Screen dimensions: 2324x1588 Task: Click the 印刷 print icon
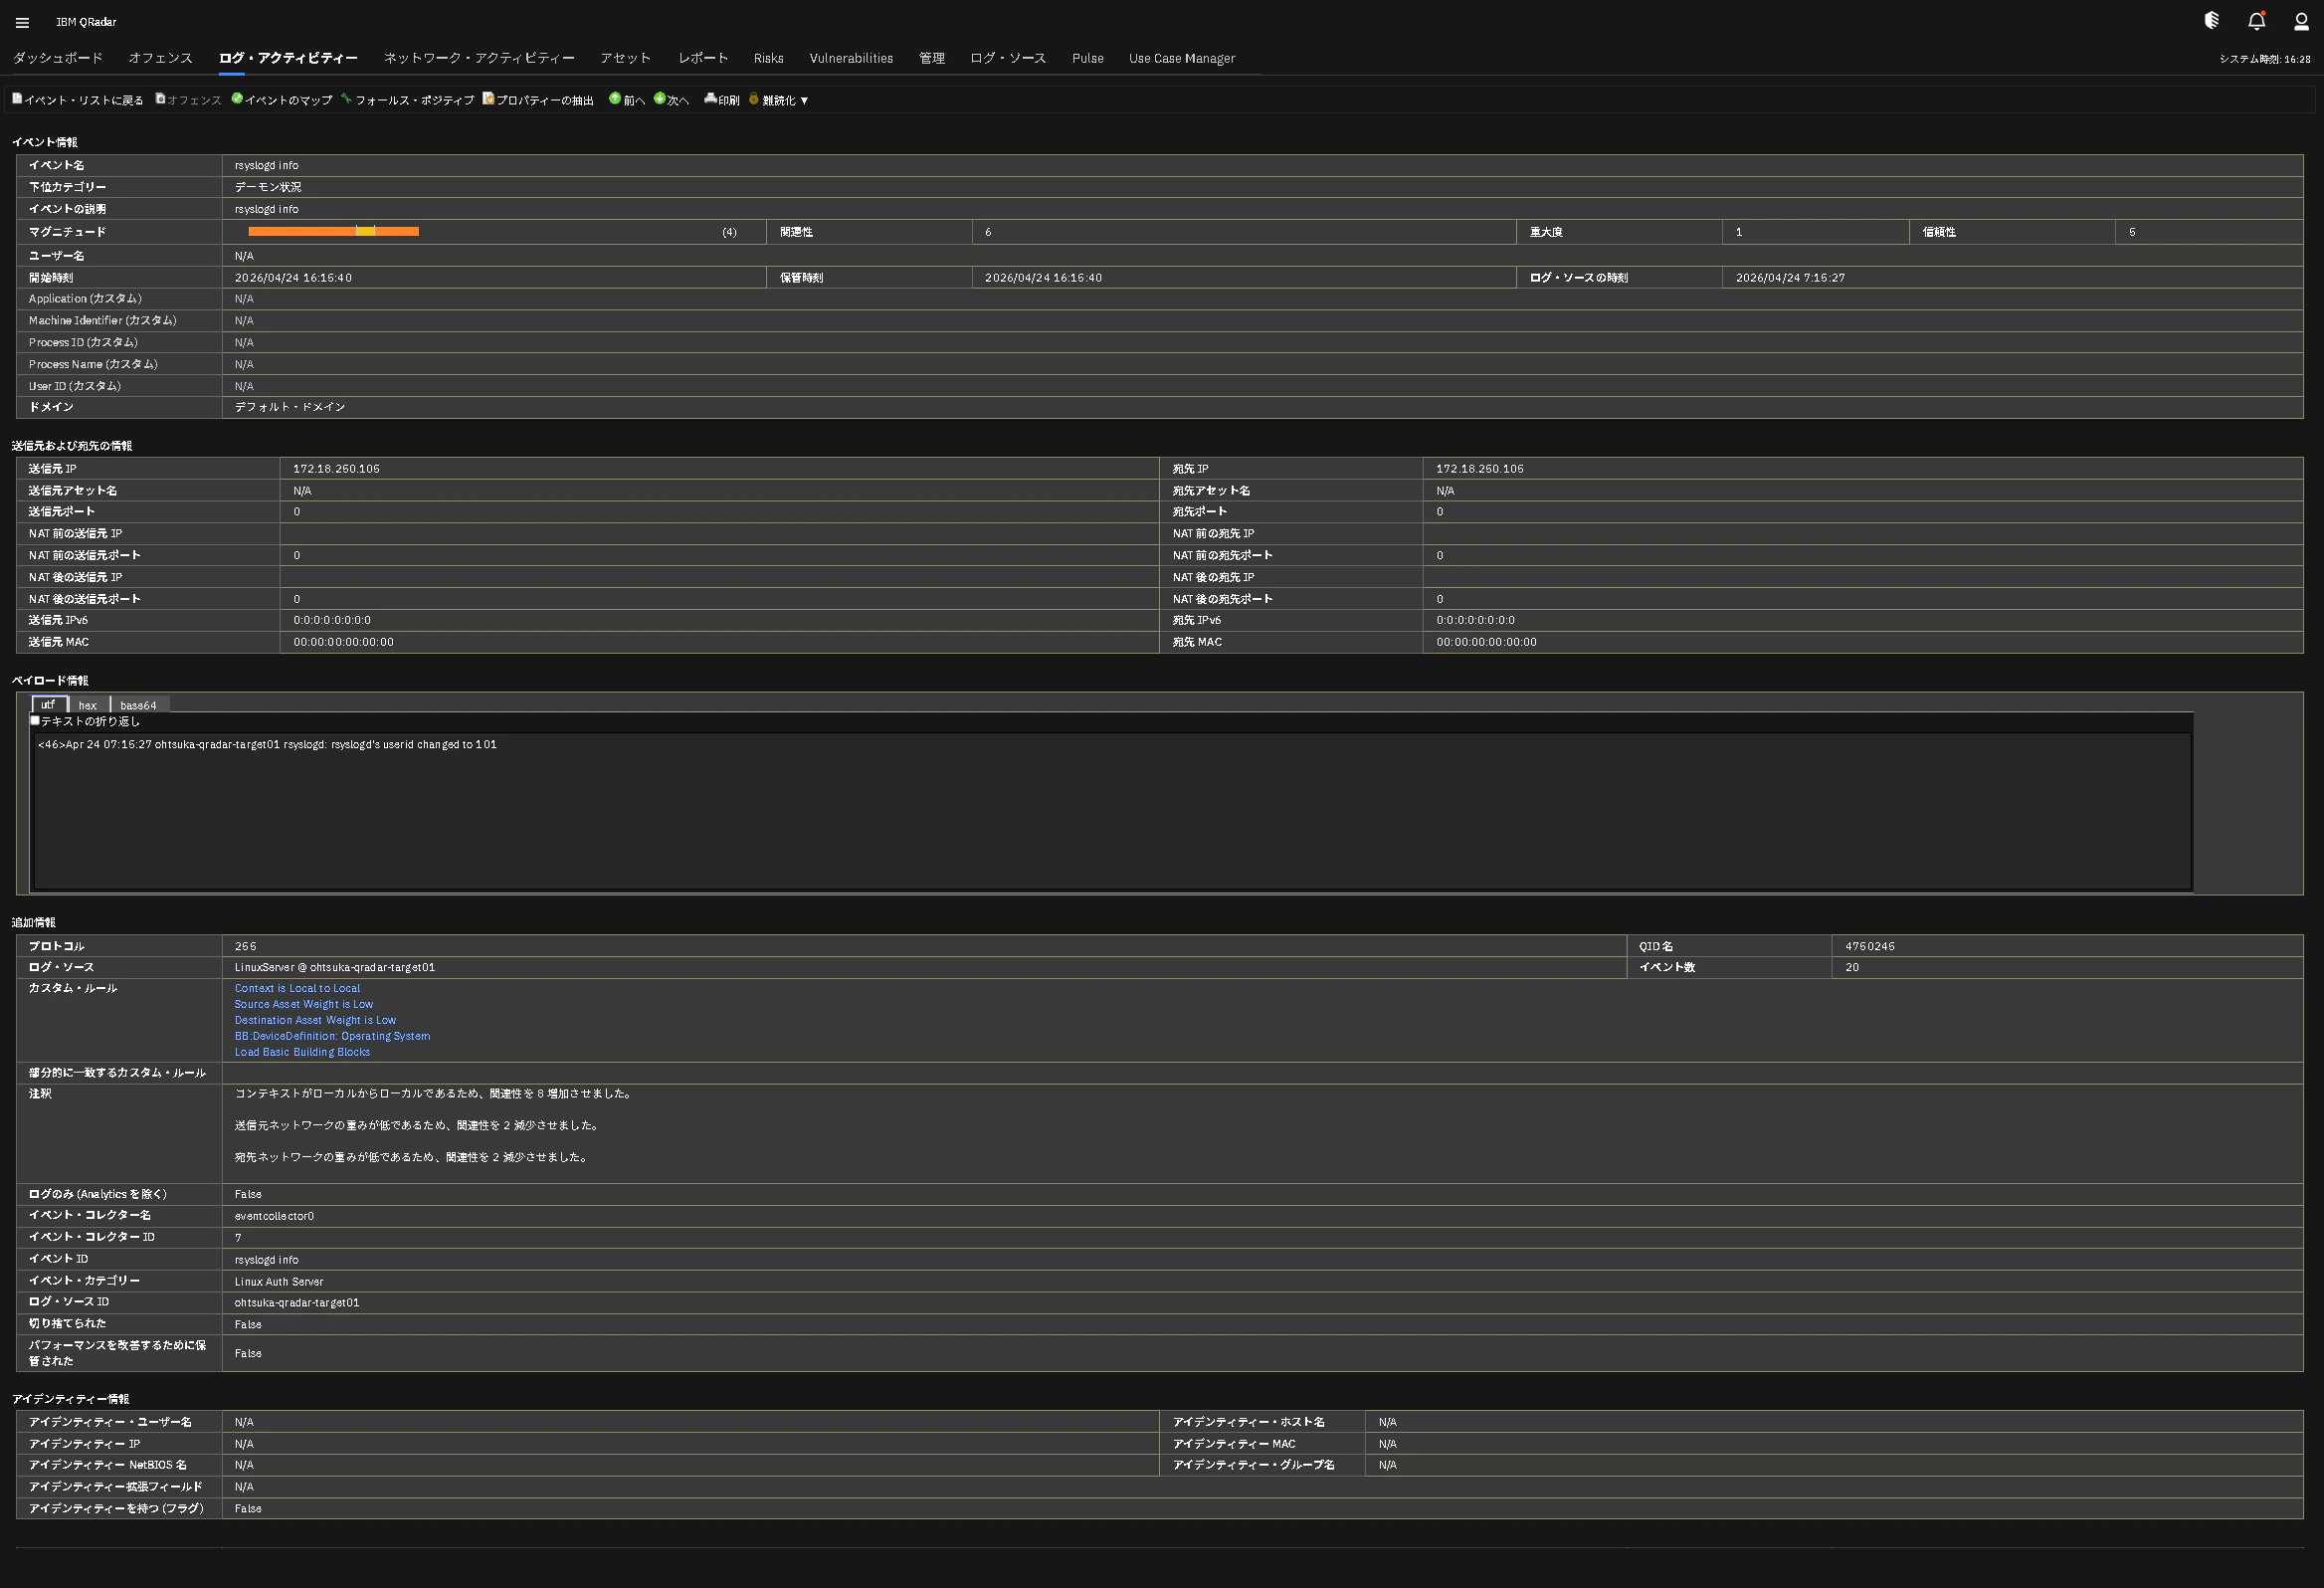click(x=722, y=99)
